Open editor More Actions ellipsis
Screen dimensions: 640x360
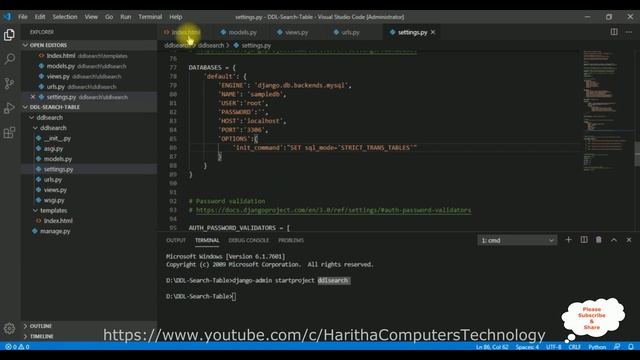[x=629, y=32]
